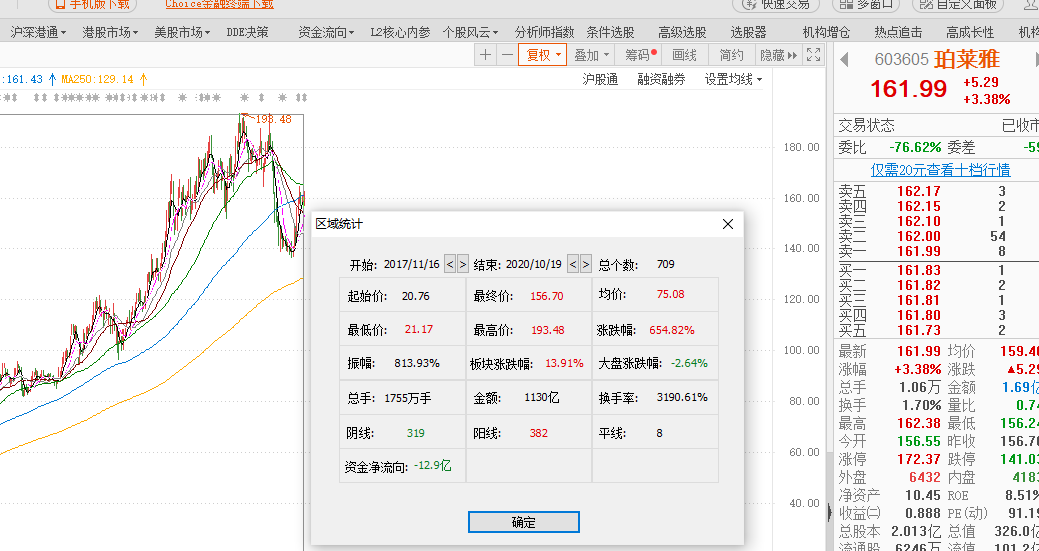Open the 选股器 menu item
The width and height of the screenshot is (1039, 551).
click(749, 32)
